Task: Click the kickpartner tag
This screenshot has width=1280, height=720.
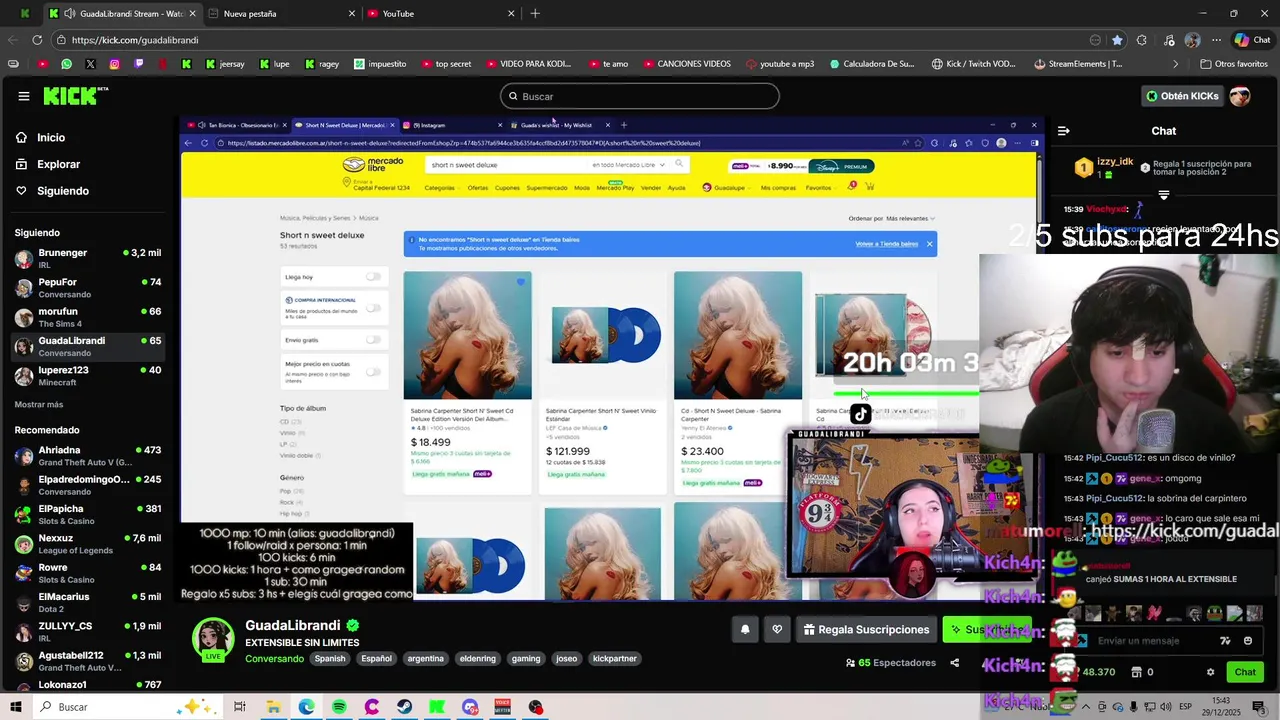Action: [614, 659]
